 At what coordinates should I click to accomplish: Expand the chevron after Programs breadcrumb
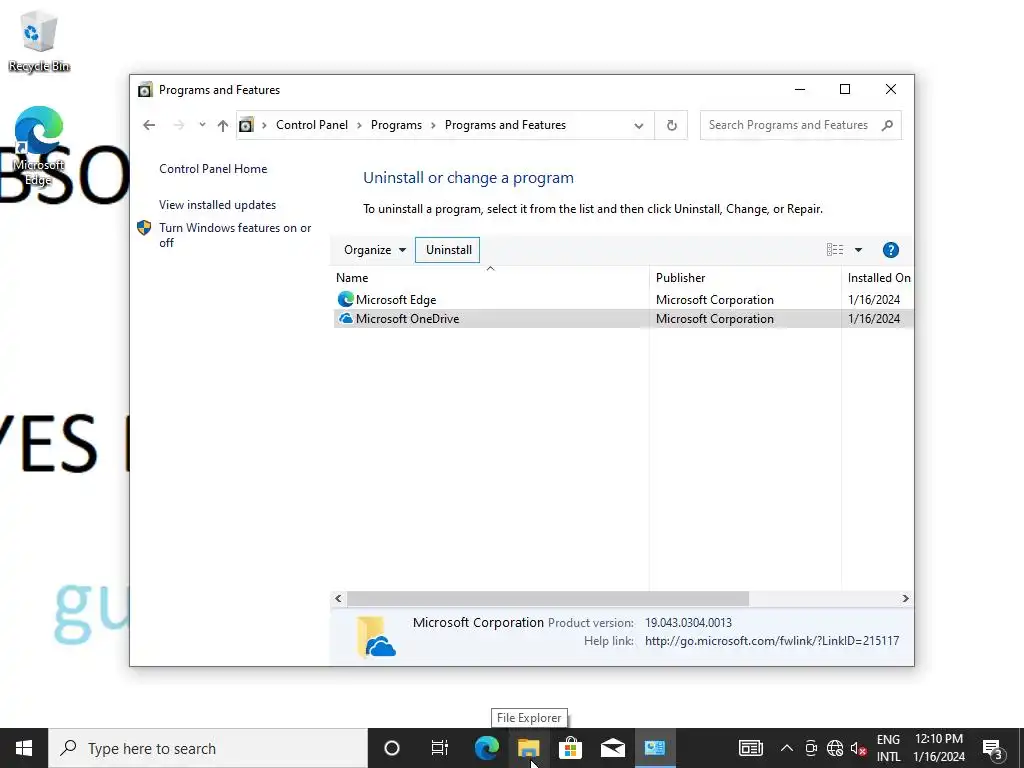(x=433, y=125)
